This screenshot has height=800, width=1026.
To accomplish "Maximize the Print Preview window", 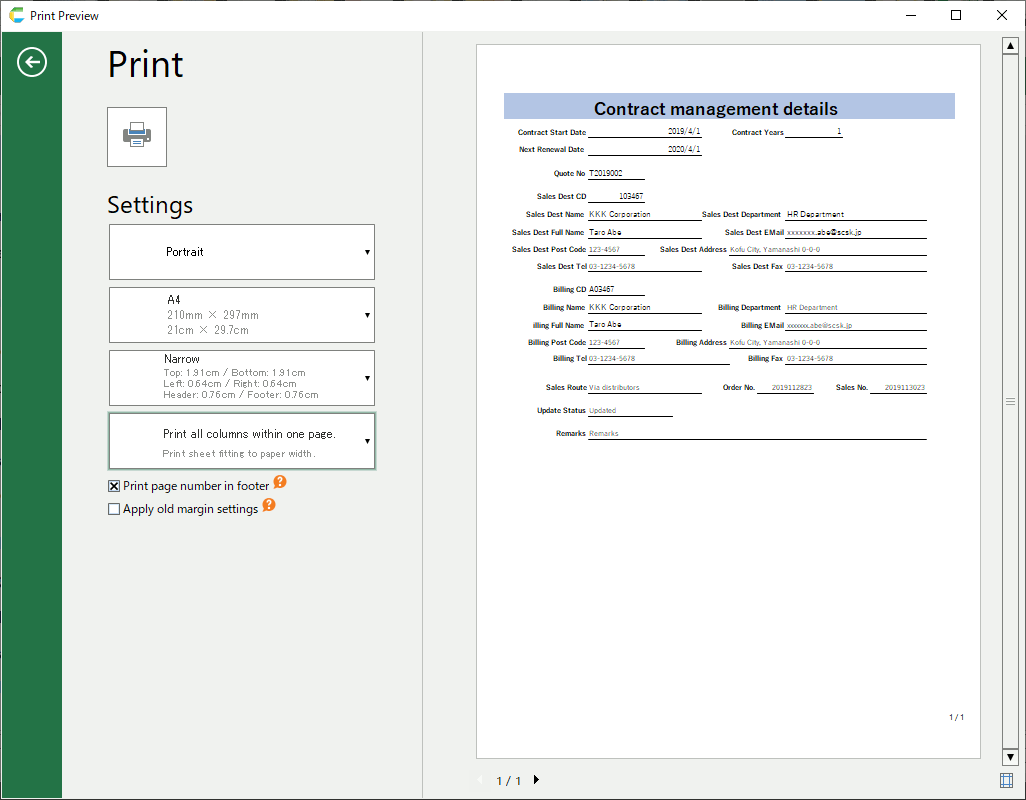I will click(x=956, y=15).
